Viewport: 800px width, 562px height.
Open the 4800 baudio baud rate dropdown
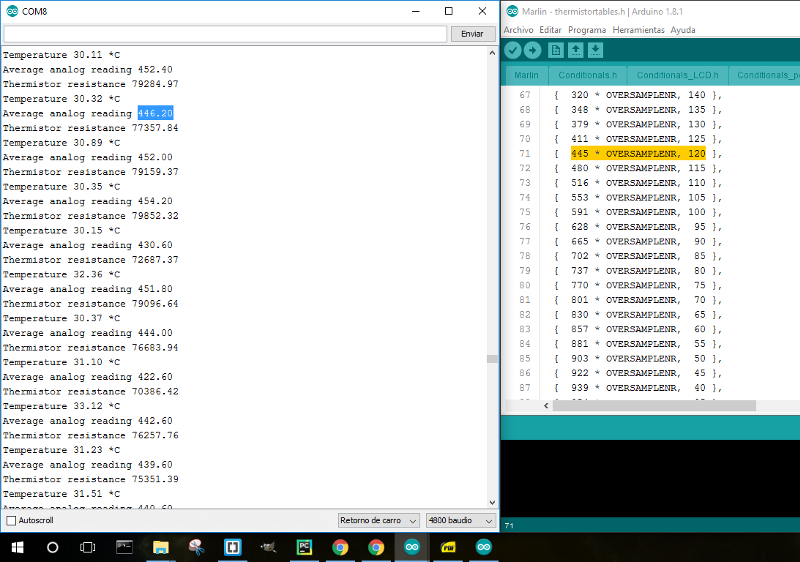(x=461, y=521)
